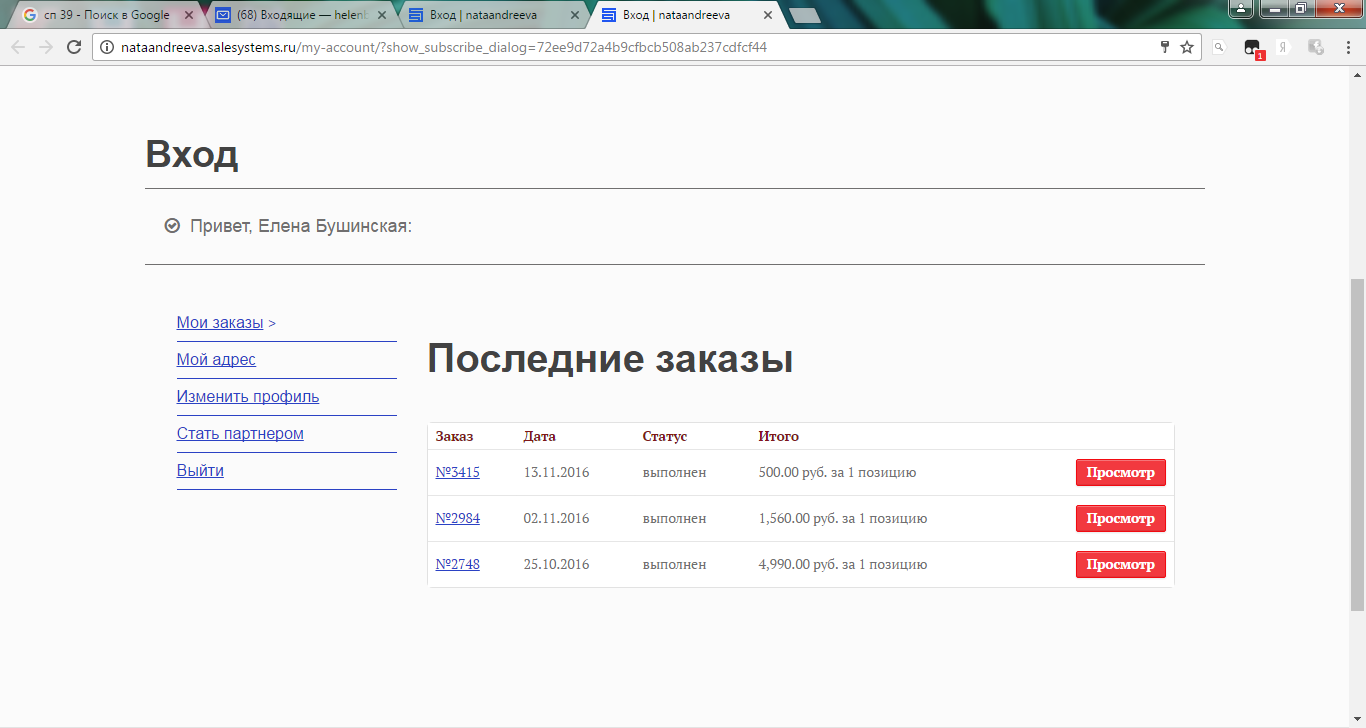Open Изменить профиль link

(x=248, y=396)
